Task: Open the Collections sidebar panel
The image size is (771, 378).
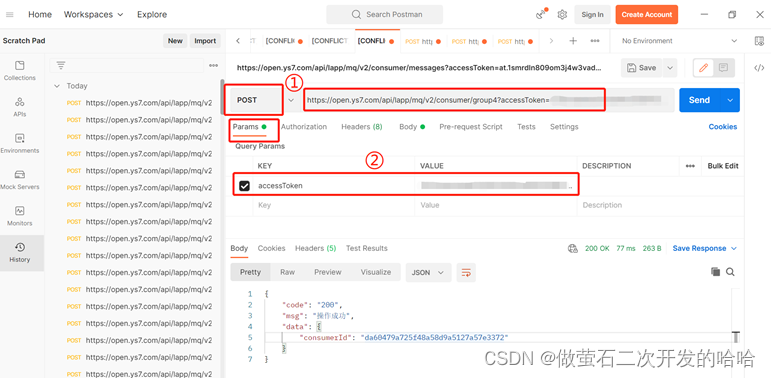Action: click(x=20, y=71)
